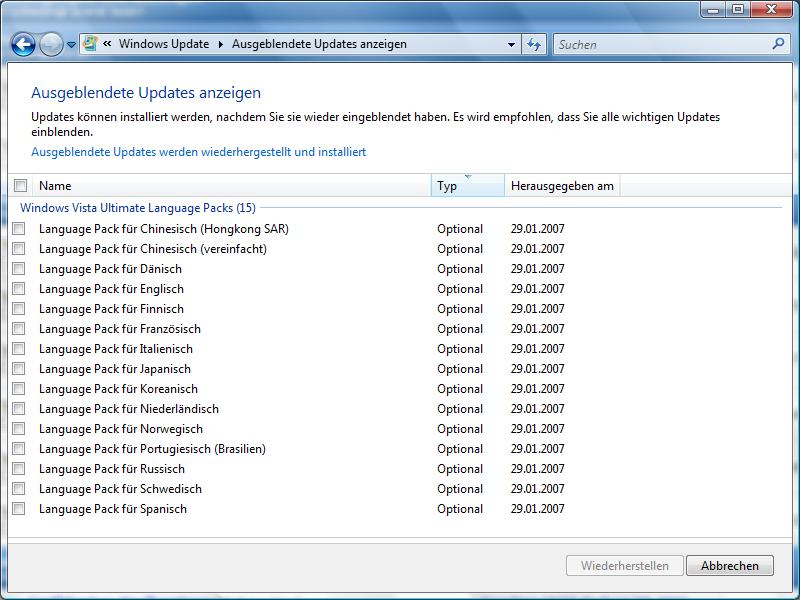Viewport: 800px width, 600px height.
Task: Select row text Language Pack für Englisch
Action: (x=111, y=289)
